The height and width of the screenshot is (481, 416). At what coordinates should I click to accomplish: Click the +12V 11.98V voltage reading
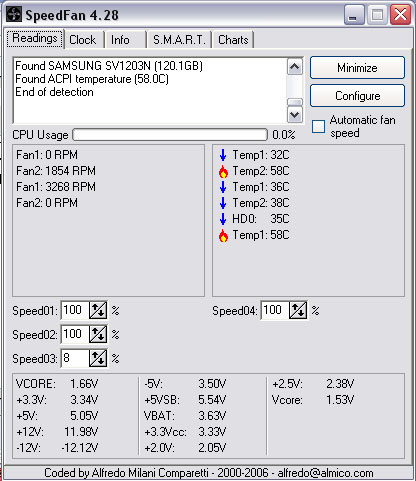pyautogui.click(x=57, y=432)
